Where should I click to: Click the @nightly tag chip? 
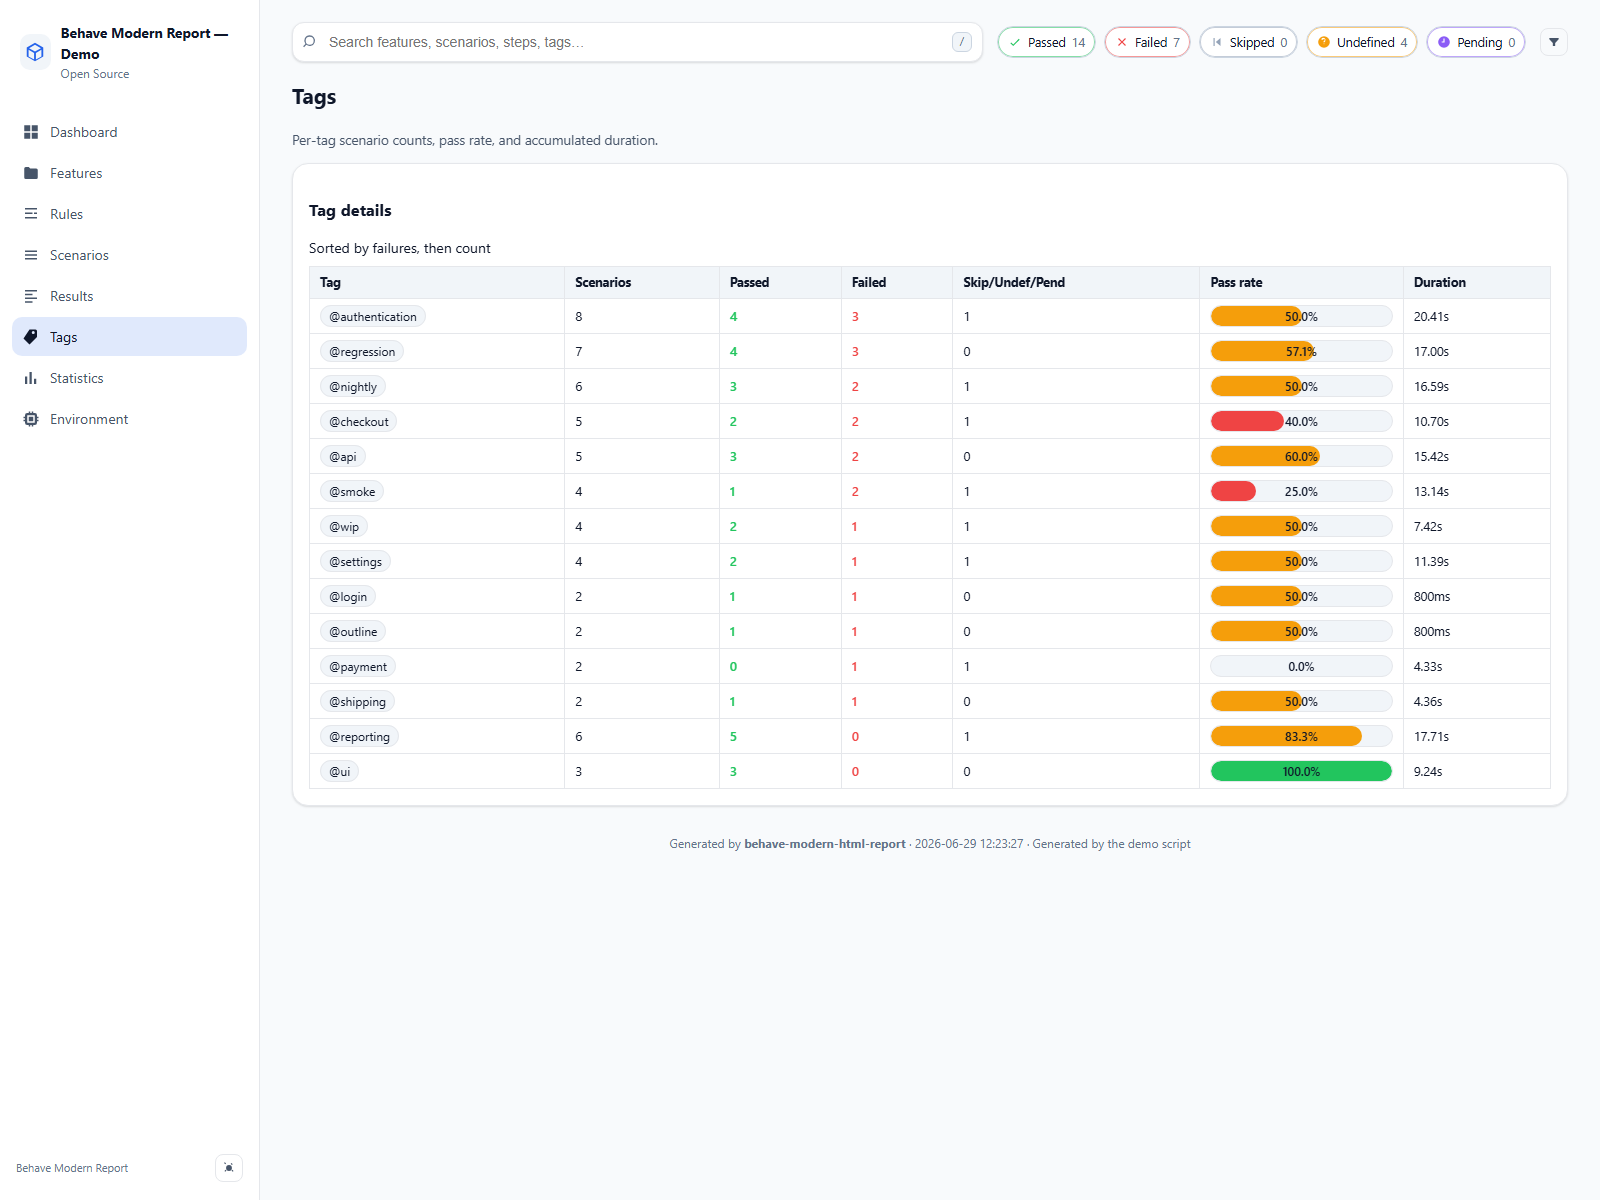(x=353, y=387)
